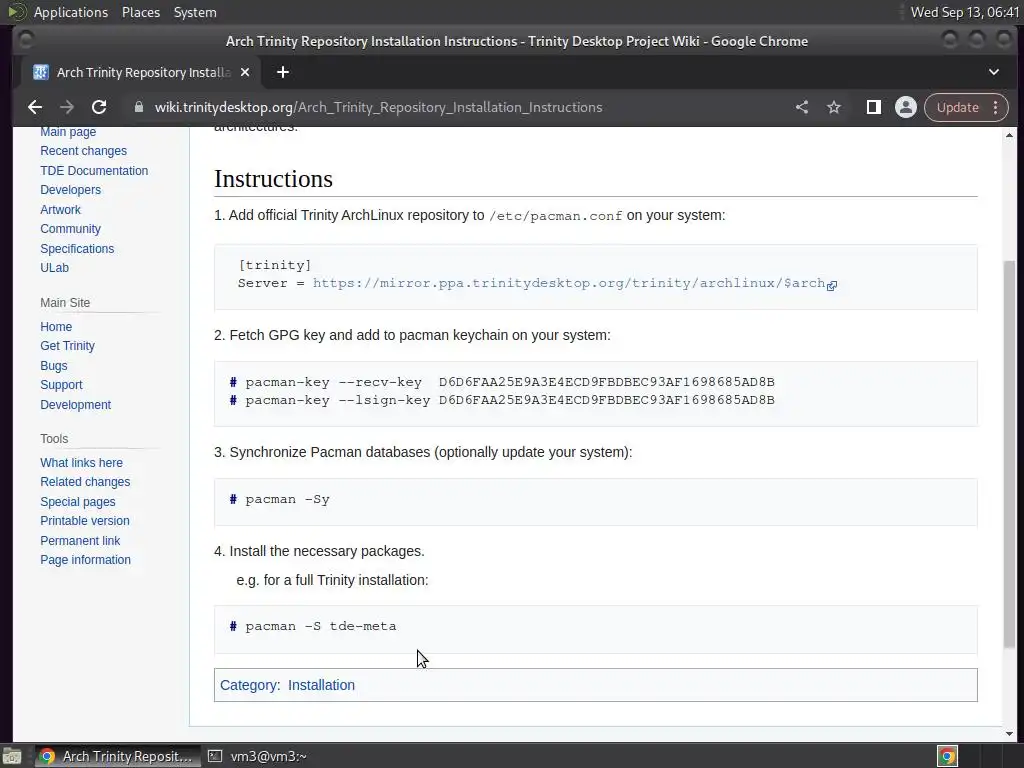Viewport: 1024px width, 768px height.
Task: Click the window menu icon in title bar
Action: tap(25, 41)
